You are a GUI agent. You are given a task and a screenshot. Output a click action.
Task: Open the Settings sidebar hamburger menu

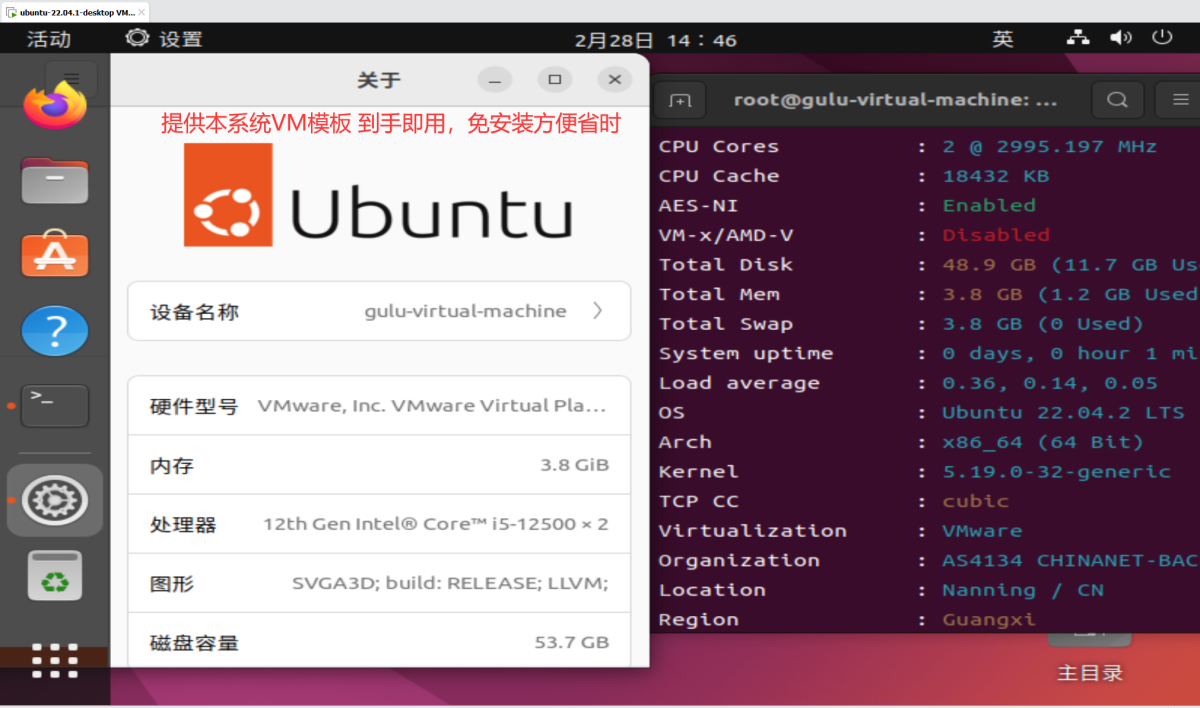(71, 78)
